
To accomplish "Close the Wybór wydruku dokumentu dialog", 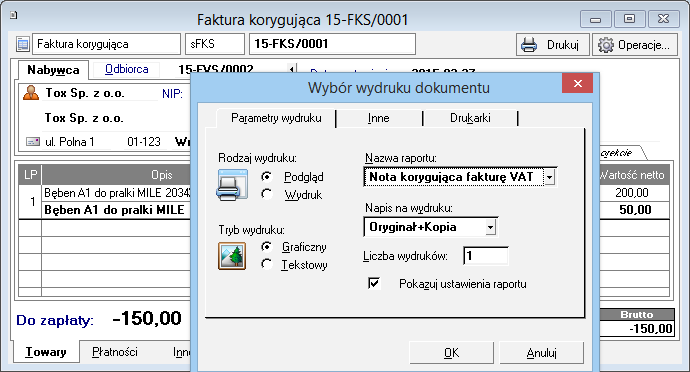I will tap(577, 83).
